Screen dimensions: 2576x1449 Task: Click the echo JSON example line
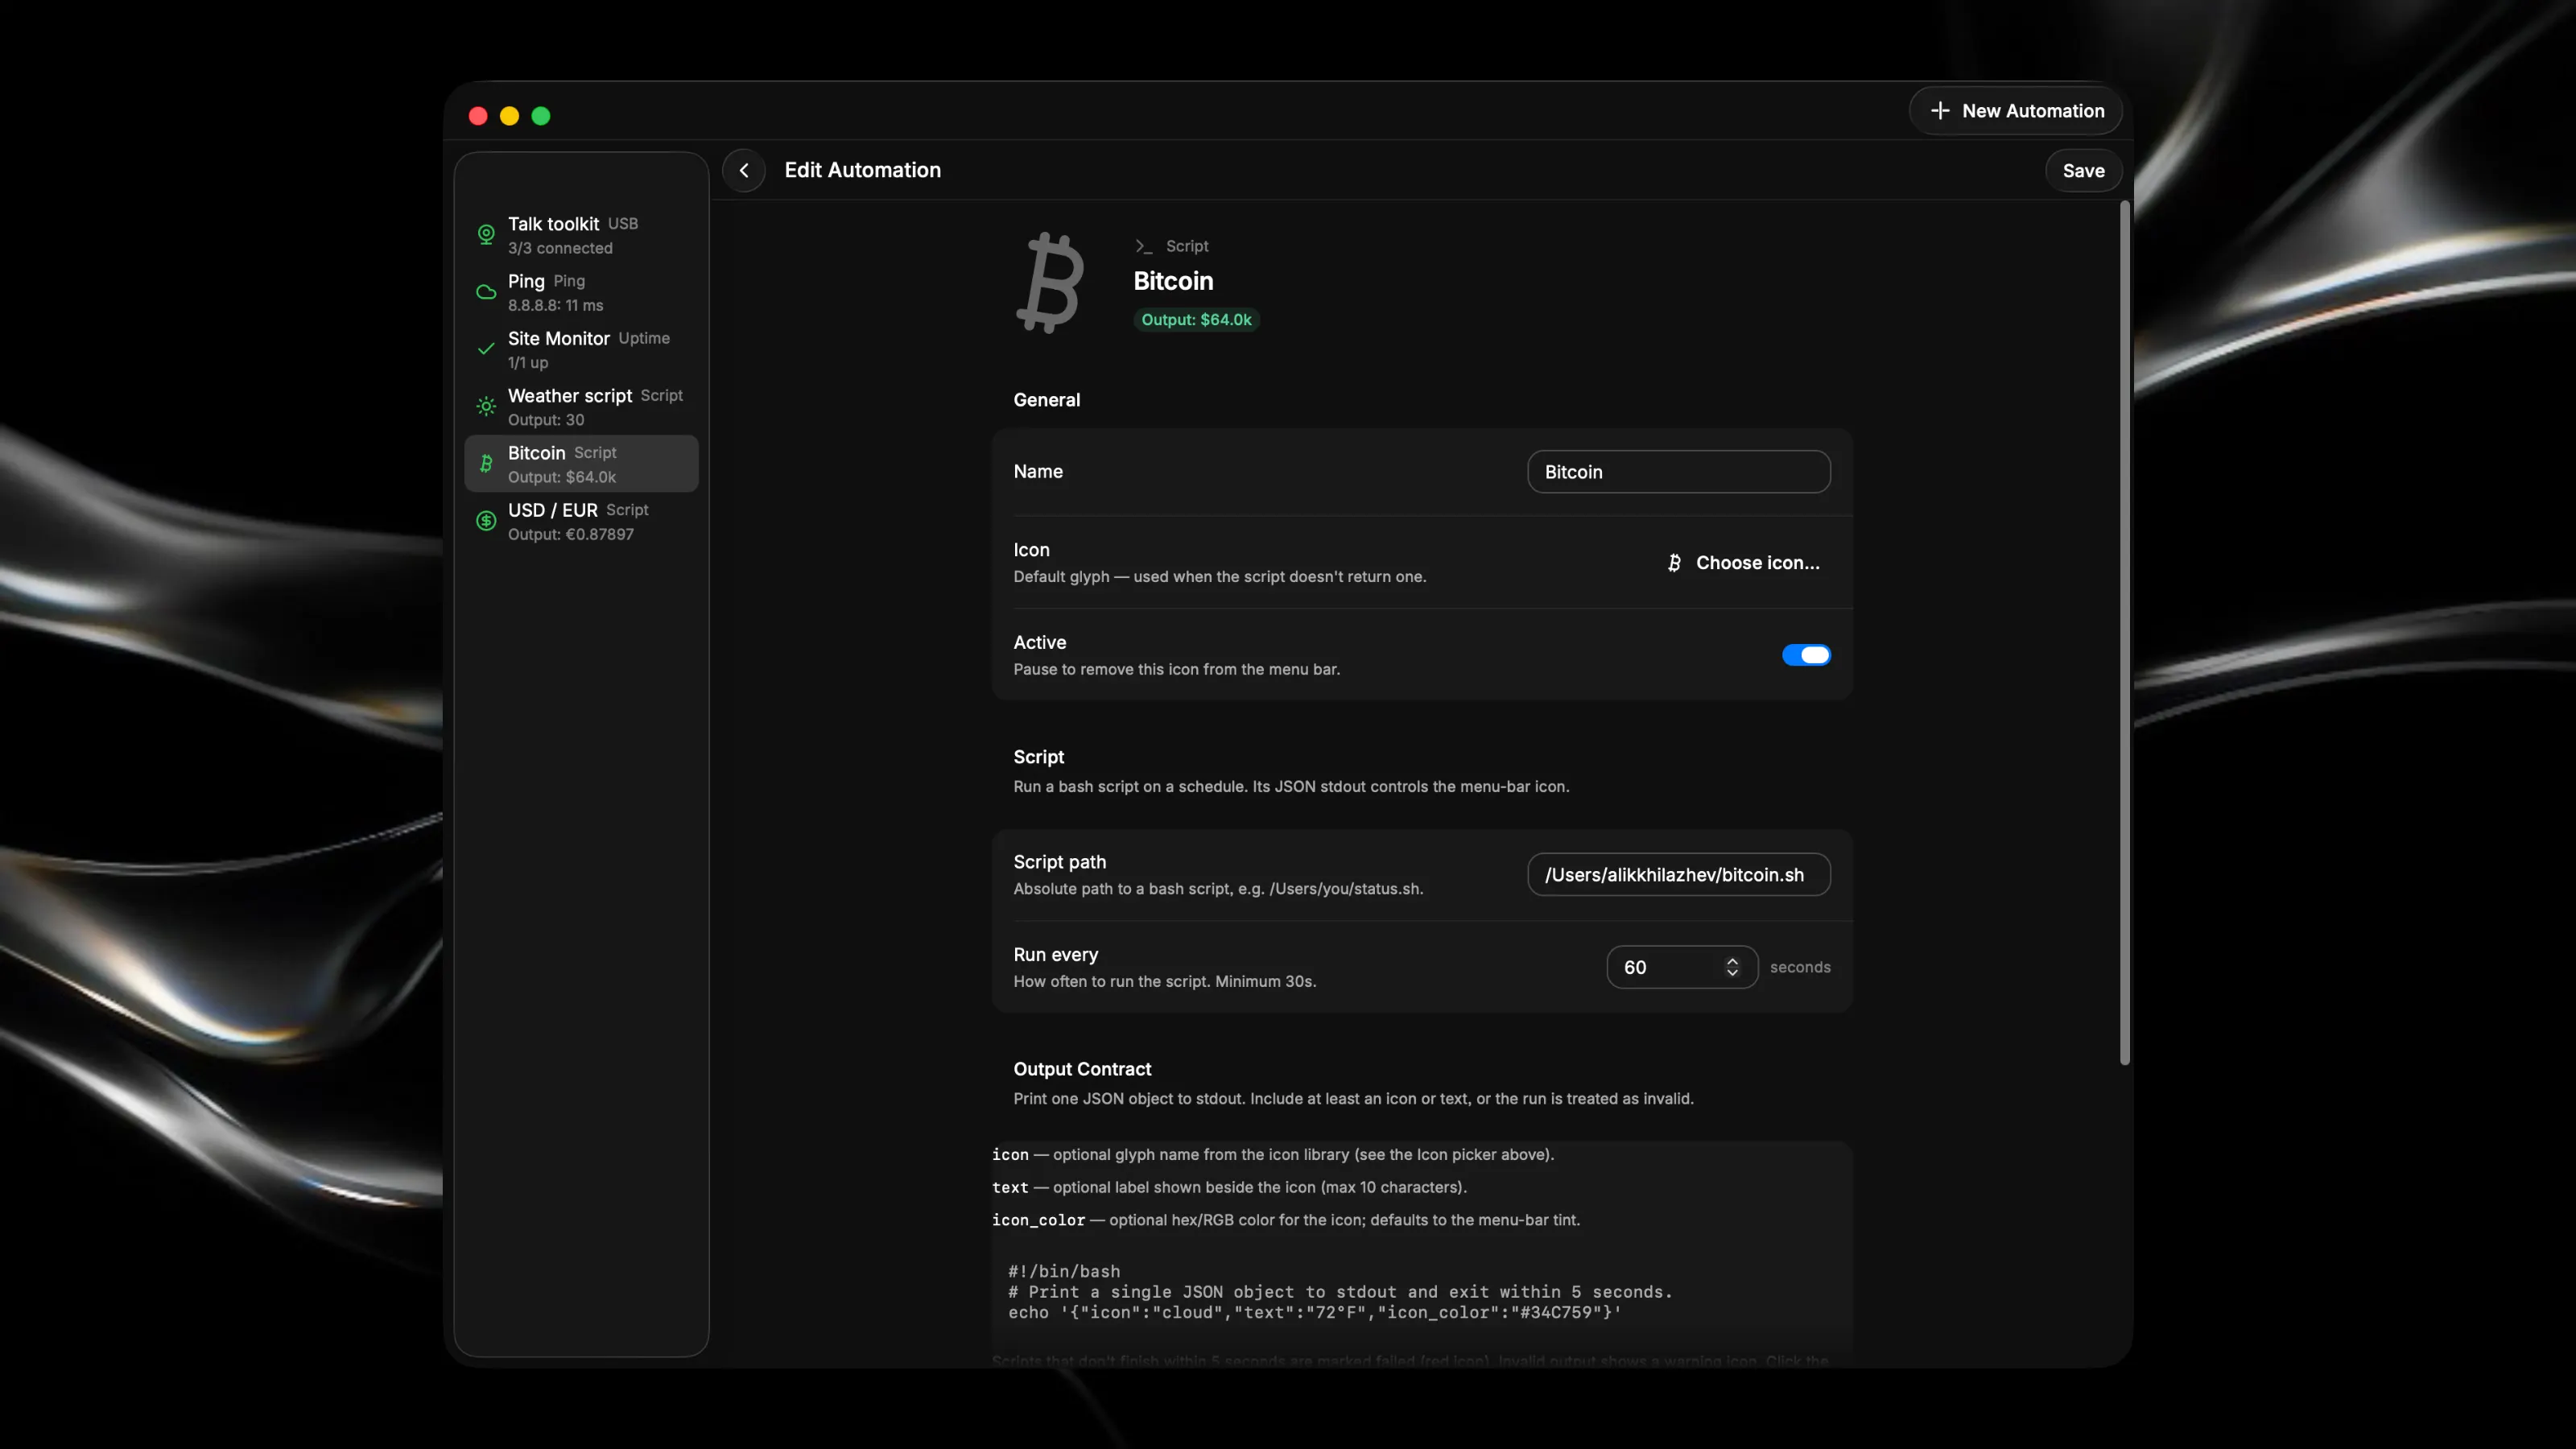(x=1314, y=1313)
